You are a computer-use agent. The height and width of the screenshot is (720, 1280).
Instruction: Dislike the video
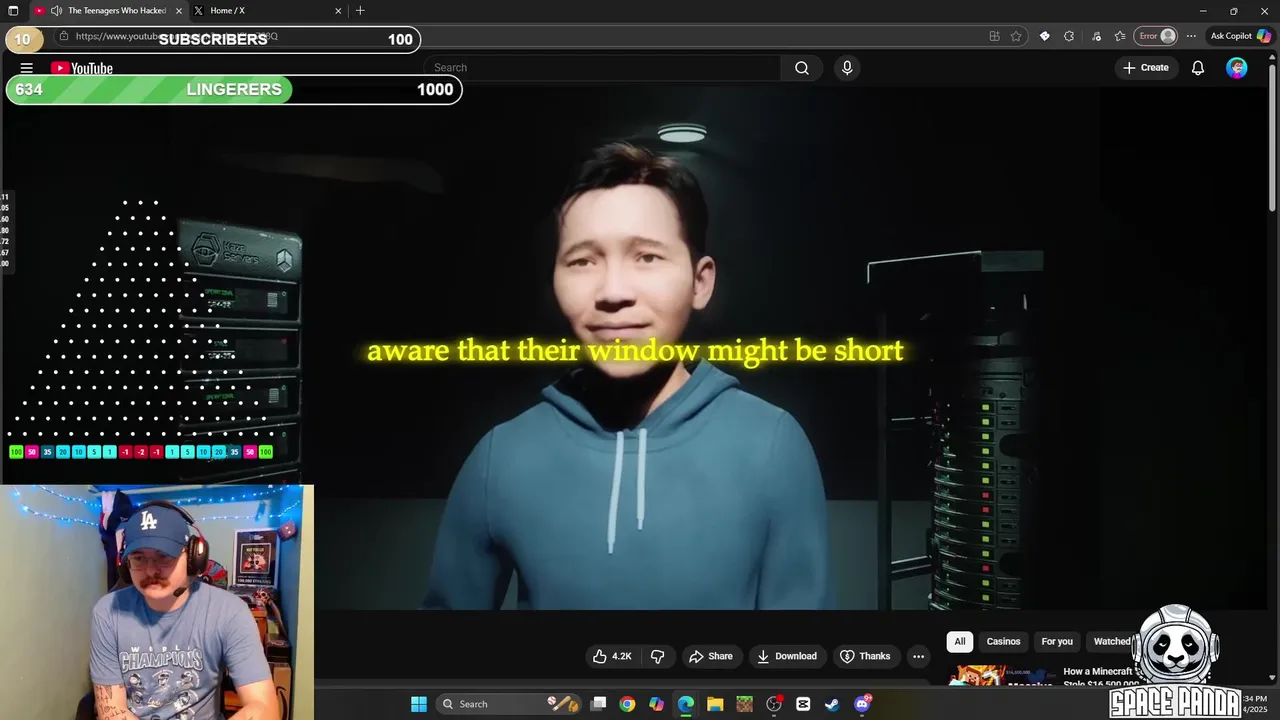tap(657, 656)
